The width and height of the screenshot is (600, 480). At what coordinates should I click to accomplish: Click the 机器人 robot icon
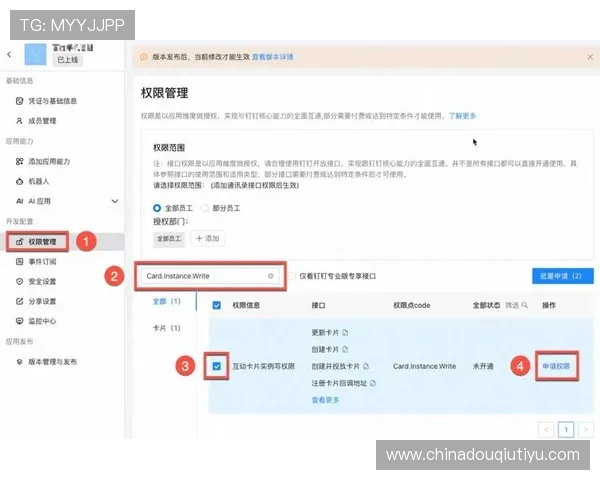(20, 181)
